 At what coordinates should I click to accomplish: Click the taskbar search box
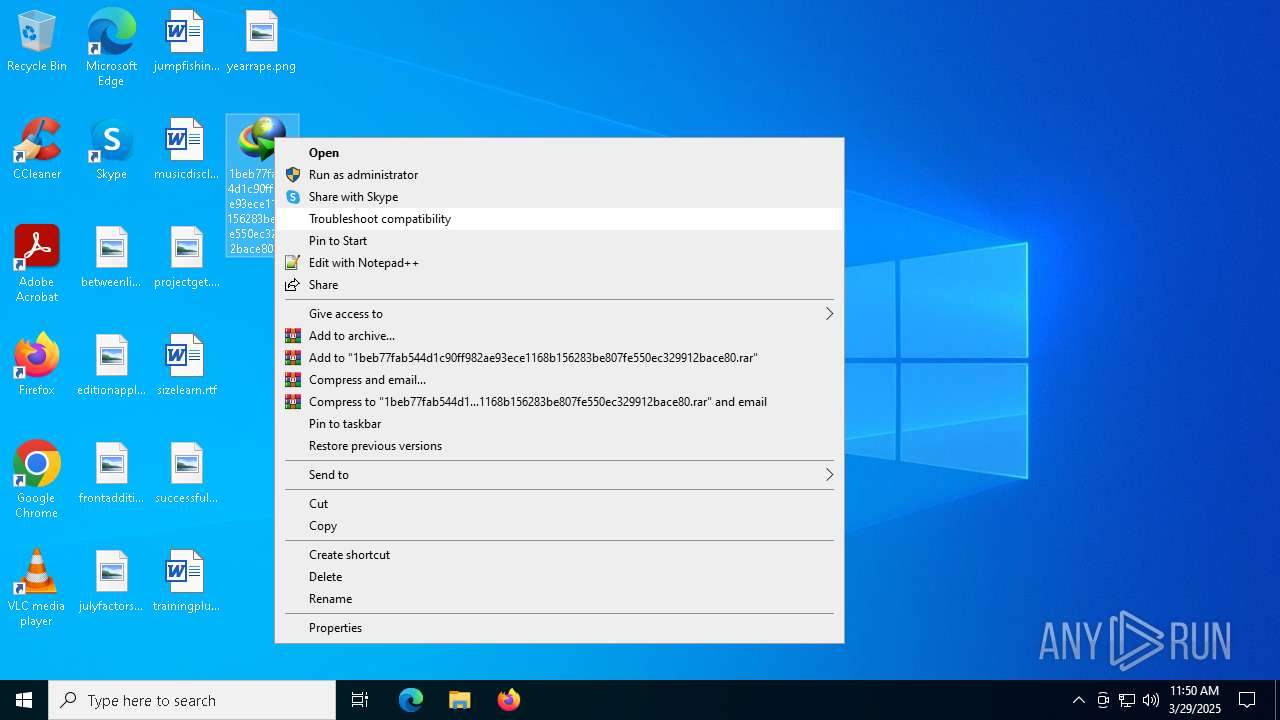tap(192, 700)
